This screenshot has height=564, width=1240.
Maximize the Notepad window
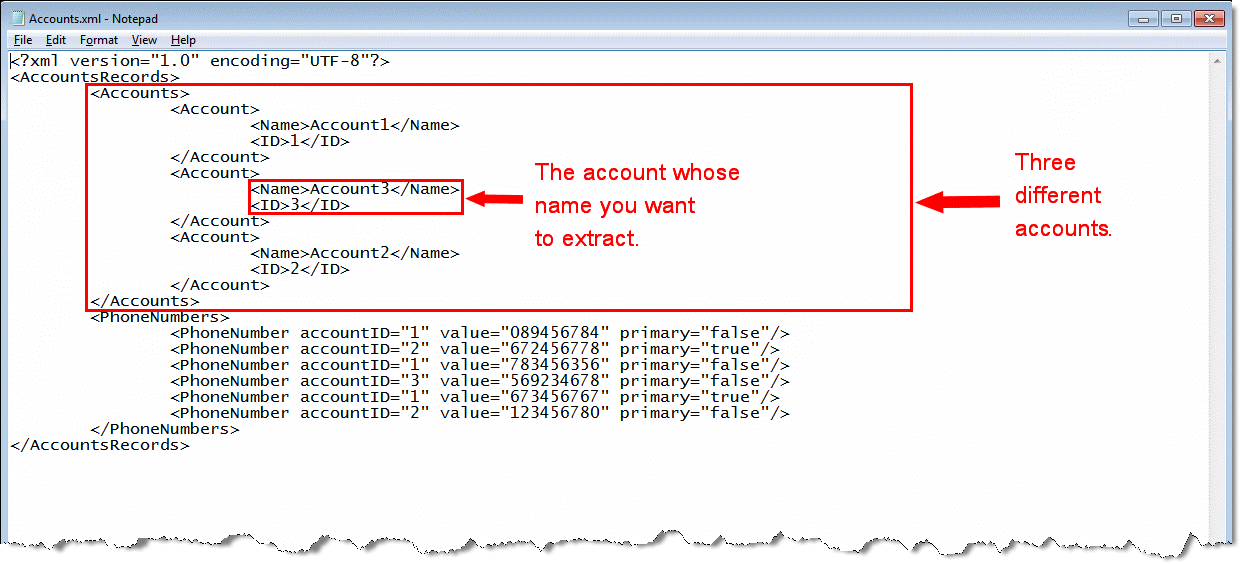pyautogui.click(x=1175, y=18)
